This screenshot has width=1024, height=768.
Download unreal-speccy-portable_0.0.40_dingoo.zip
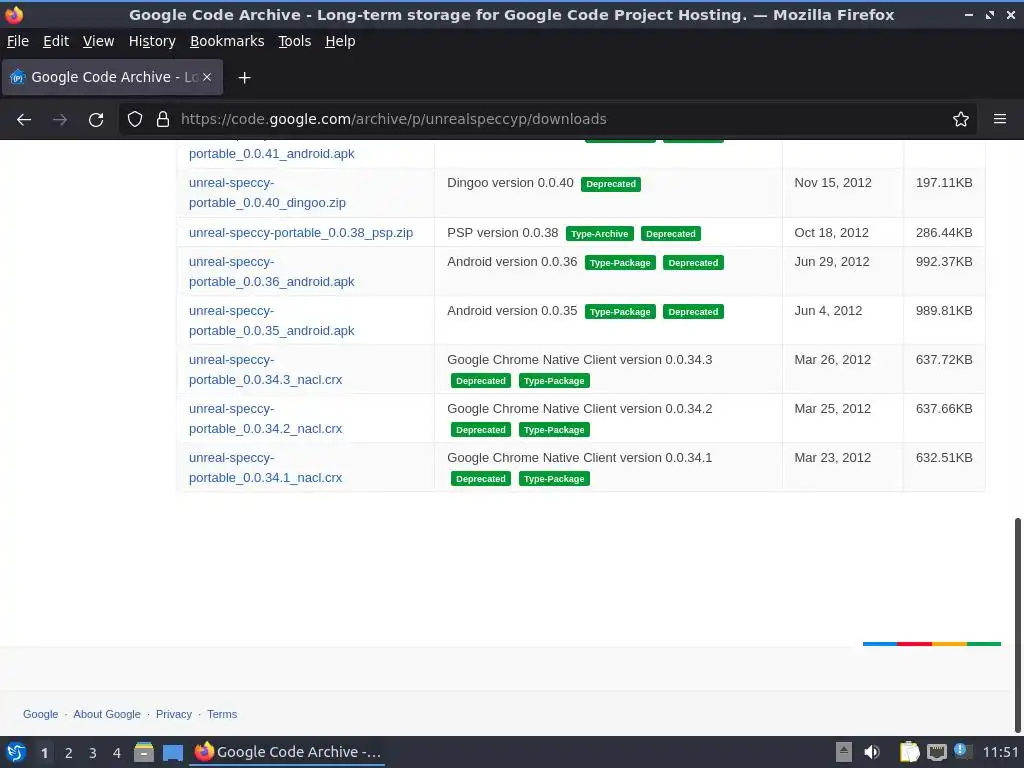267,193
